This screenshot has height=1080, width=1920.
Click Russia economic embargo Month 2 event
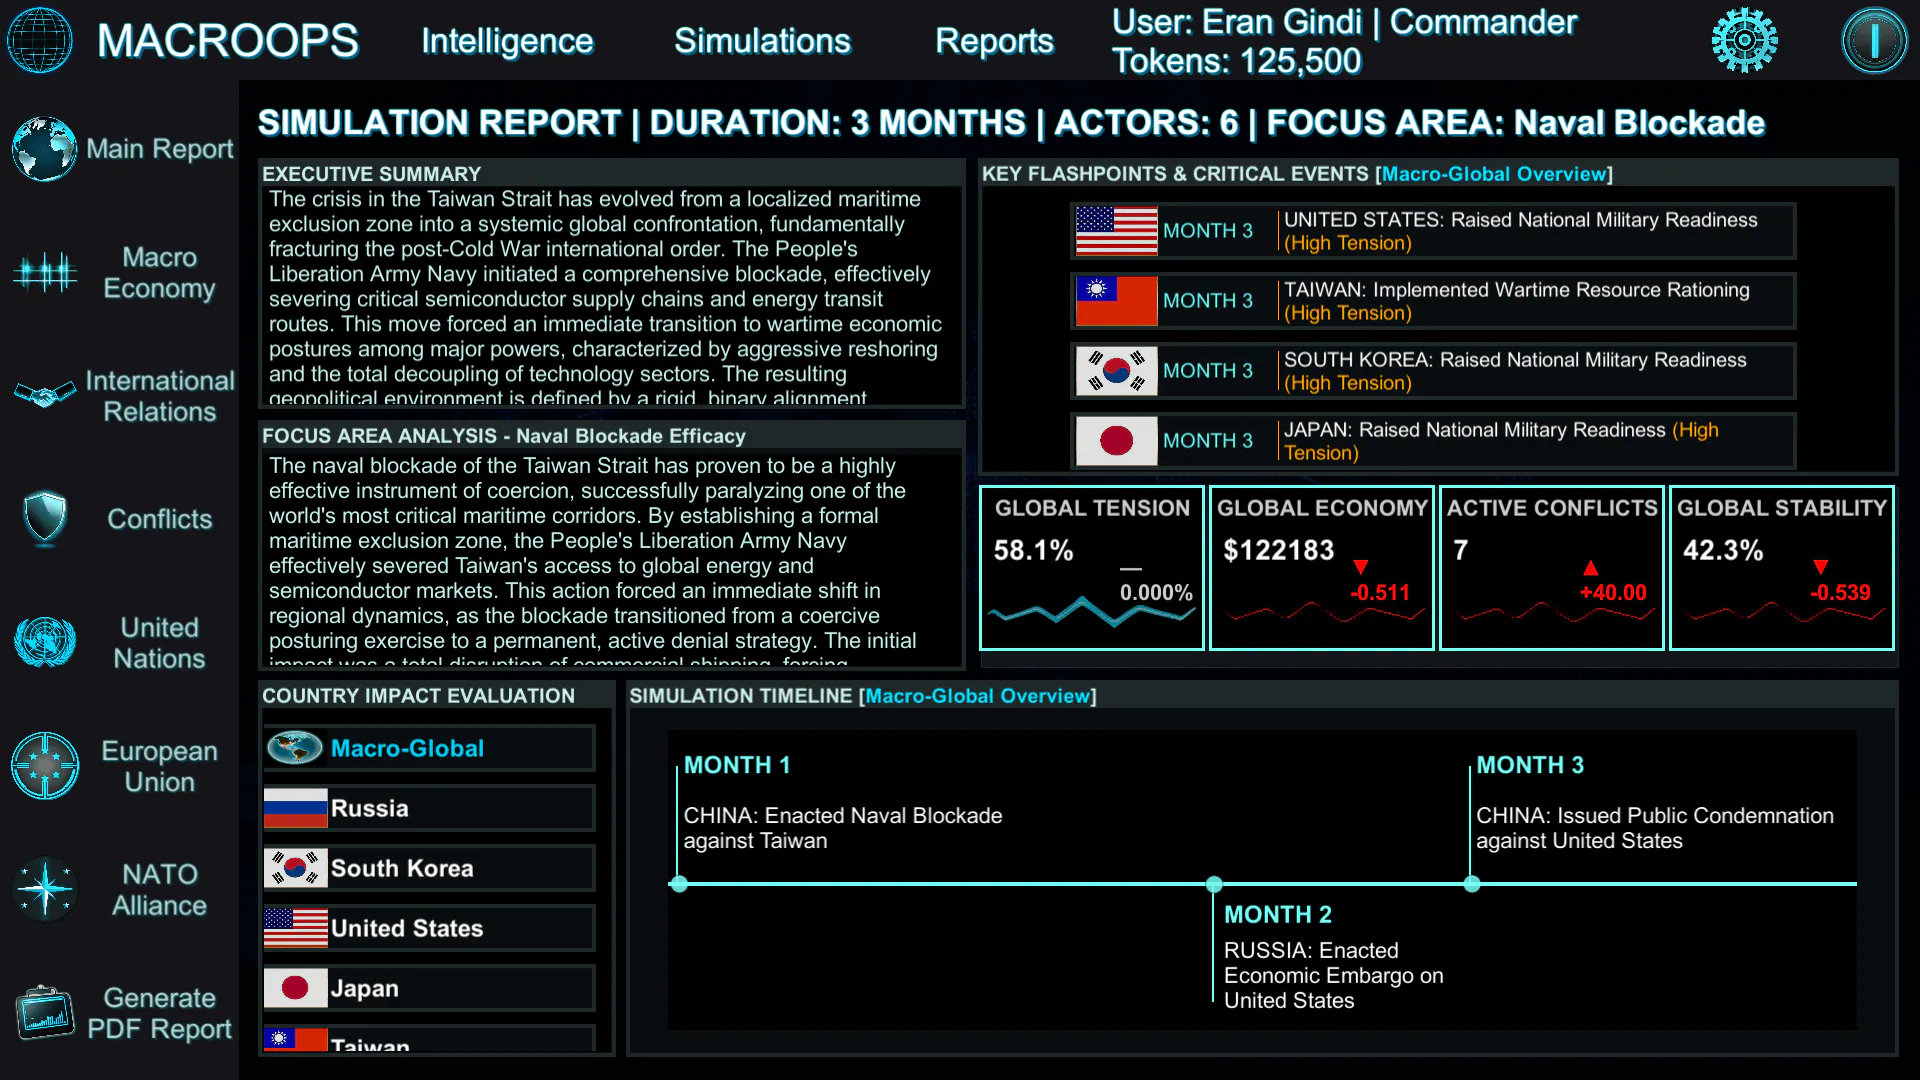click(x=1333, y=975)
